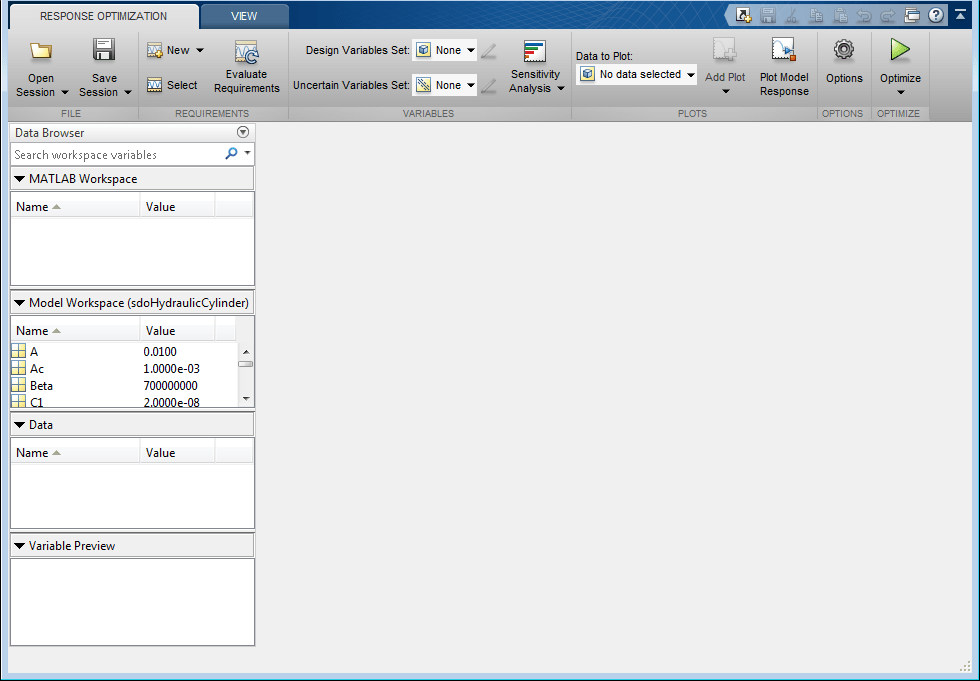The width and height of the screenshot is (980, 681).
Task: Switch to the VIEW tab
Action: [x=244, y=16]
